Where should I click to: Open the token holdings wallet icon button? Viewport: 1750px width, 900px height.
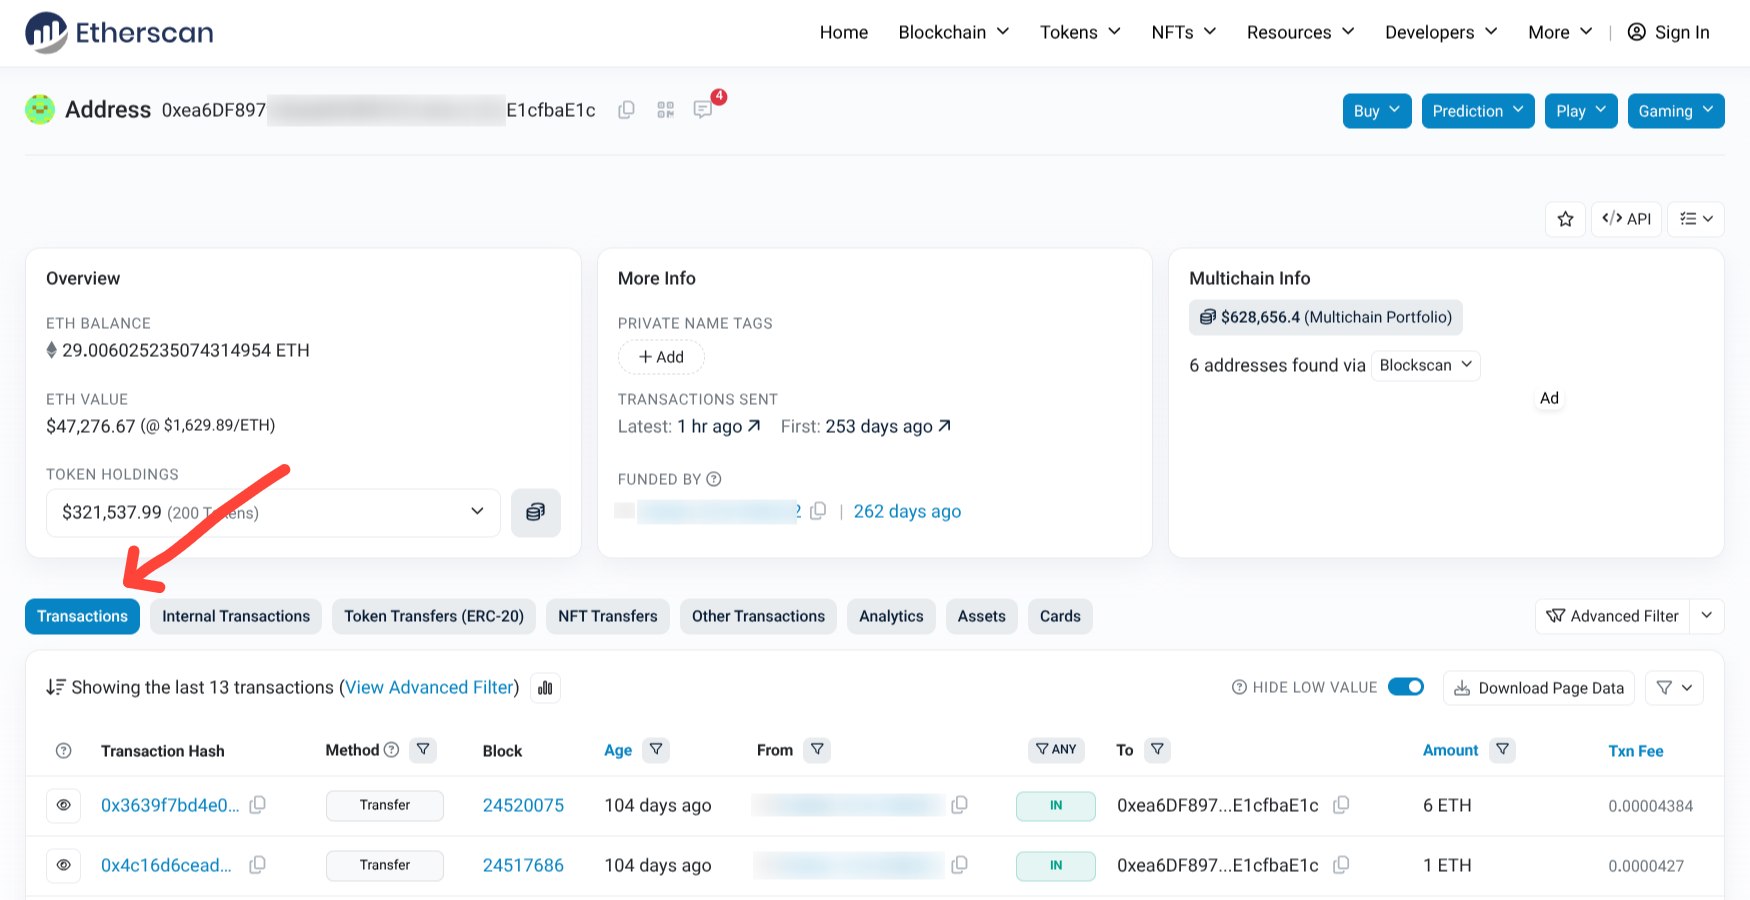[x=536, y=512]
